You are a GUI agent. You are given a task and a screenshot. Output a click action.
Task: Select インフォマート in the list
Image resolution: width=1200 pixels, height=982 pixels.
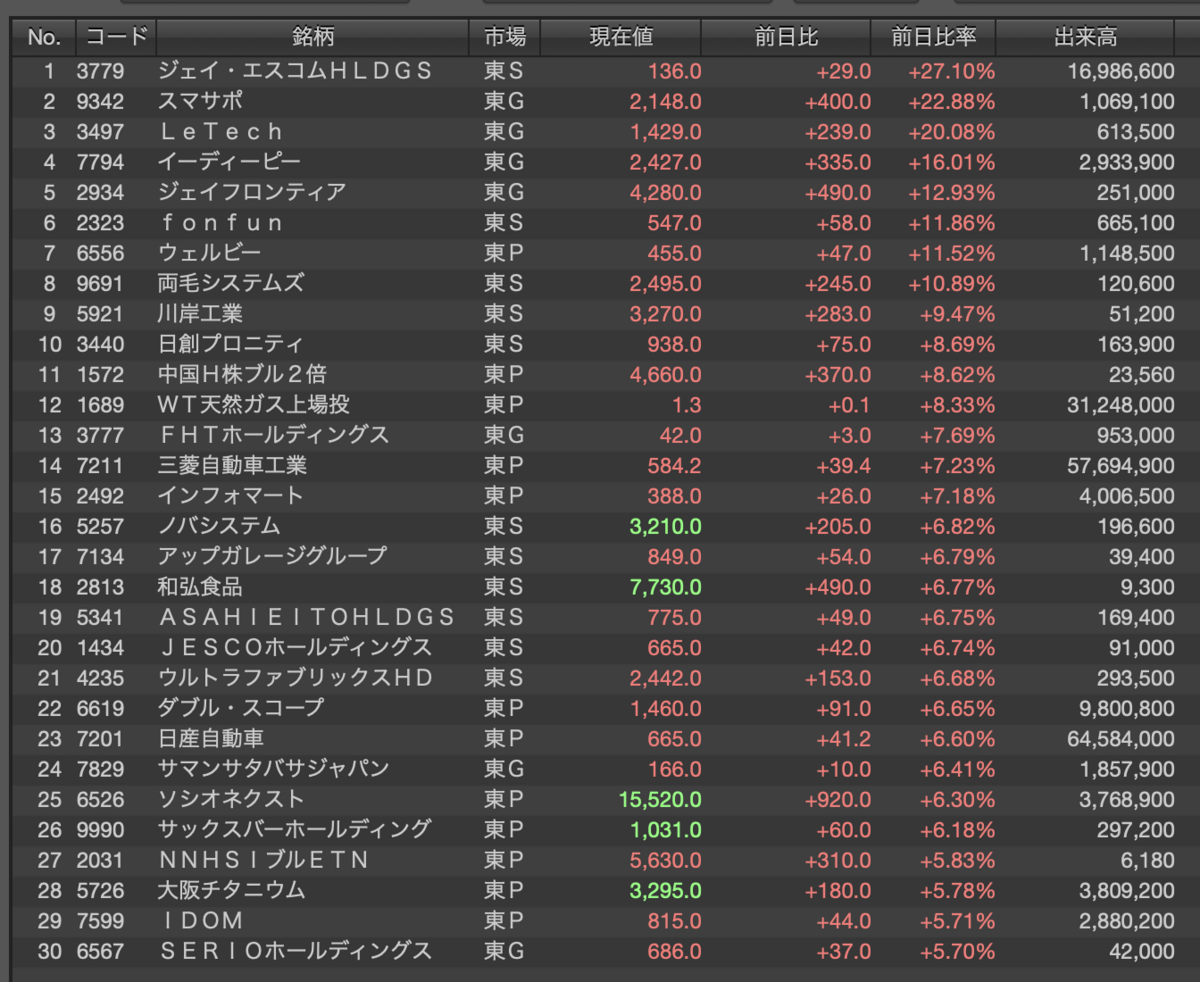pyautogui.click(x=230, y=495)
